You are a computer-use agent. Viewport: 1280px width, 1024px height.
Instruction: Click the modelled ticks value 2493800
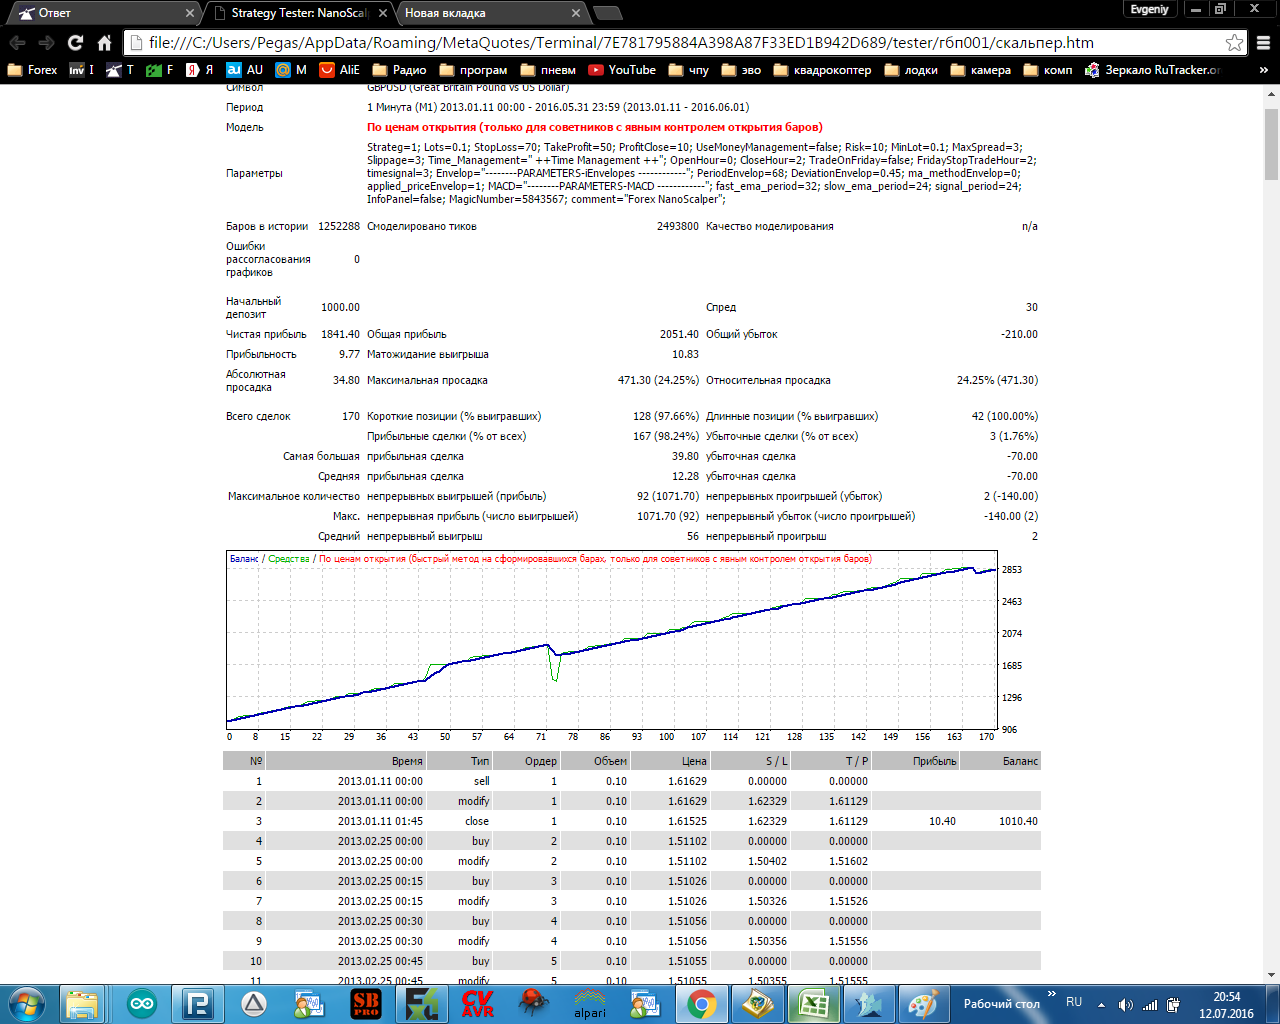pos(678,226)
